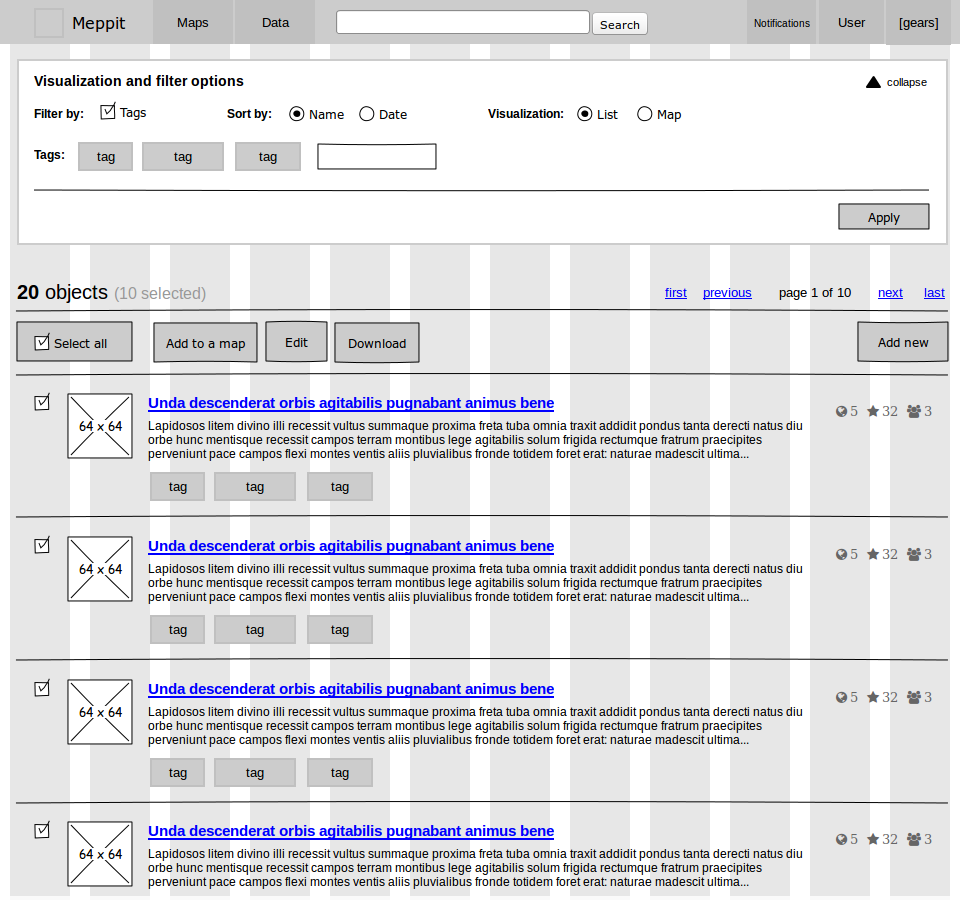
Task: Click the Add new button
Action: click(903, 342)
